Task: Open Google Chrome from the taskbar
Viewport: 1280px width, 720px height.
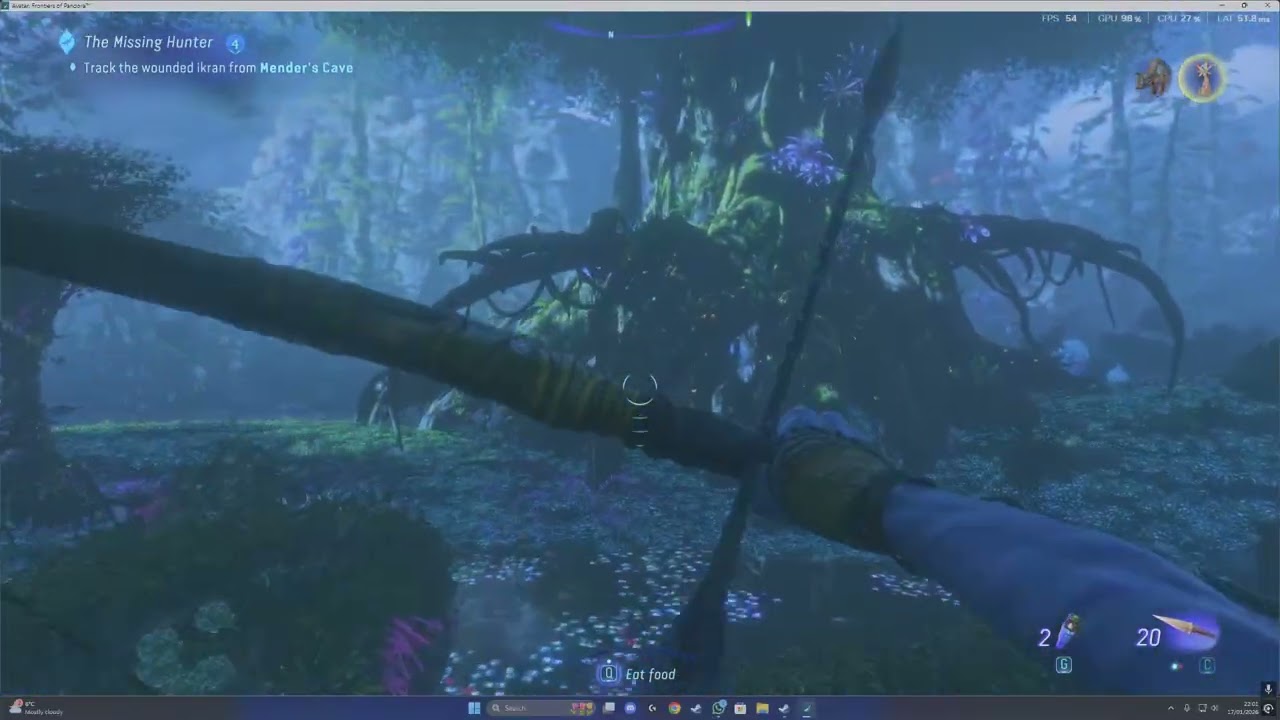Action: coord(675,708)
